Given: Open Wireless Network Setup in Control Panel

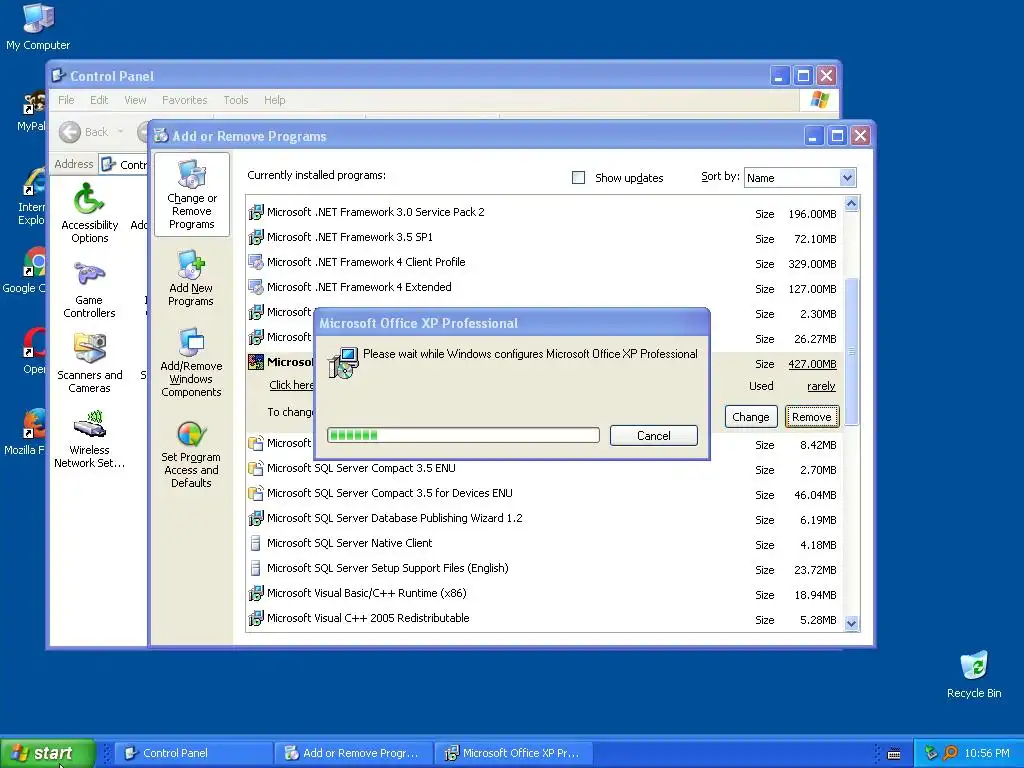Looking at the screenshot, I should point(89,439).
